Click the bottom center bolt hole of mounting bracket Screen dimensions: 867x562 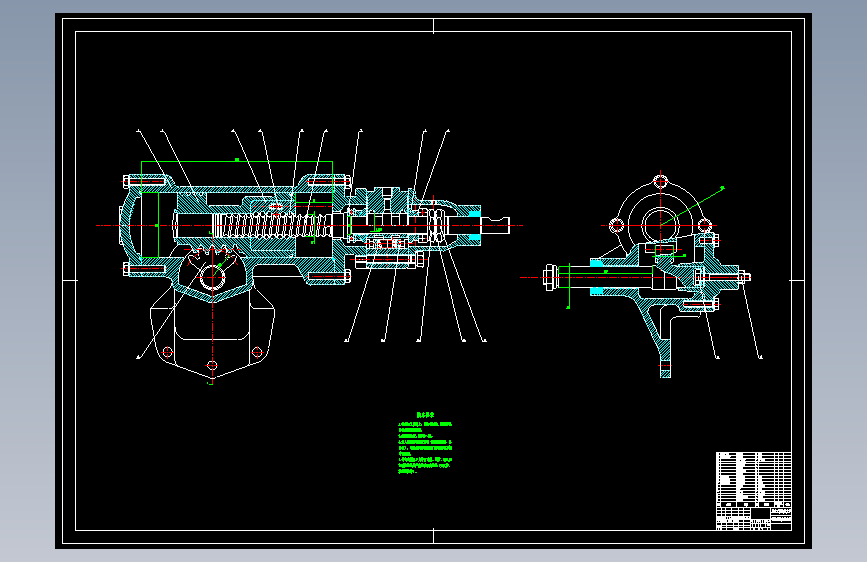pyautogui.click(x=212, y=365)
